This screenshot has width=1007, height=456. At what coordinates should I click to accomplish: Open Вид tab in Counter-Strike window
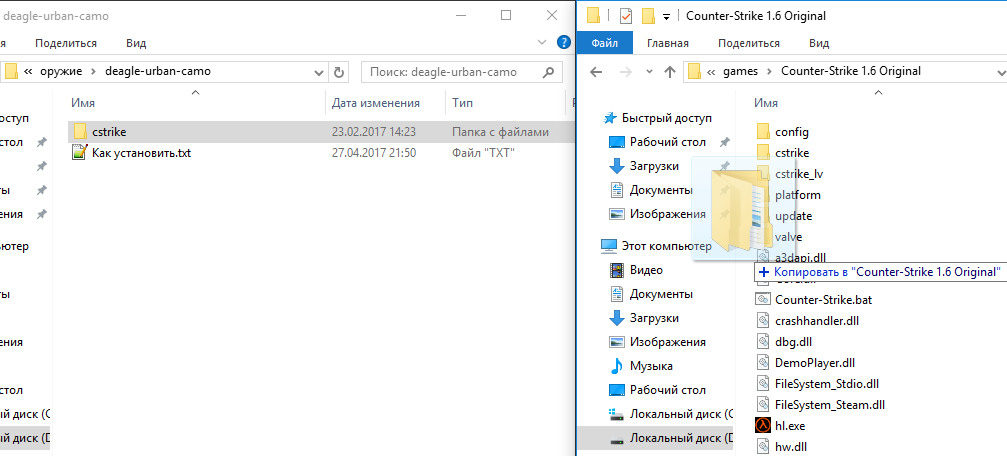819,43
